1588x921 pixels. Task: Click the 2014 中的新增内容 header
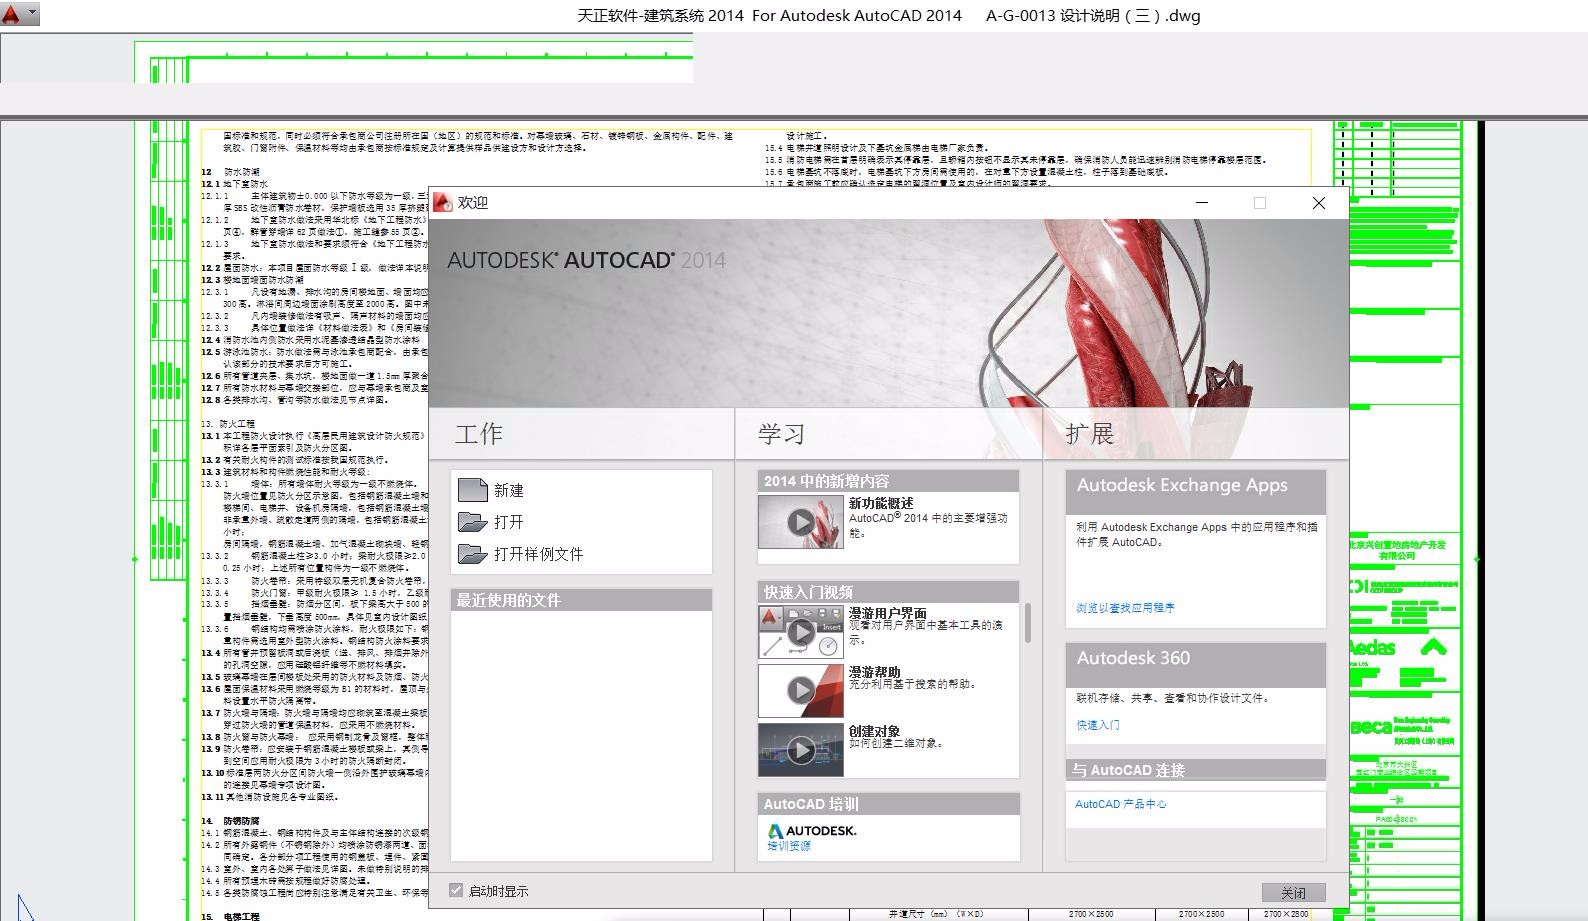coord(888,481)
